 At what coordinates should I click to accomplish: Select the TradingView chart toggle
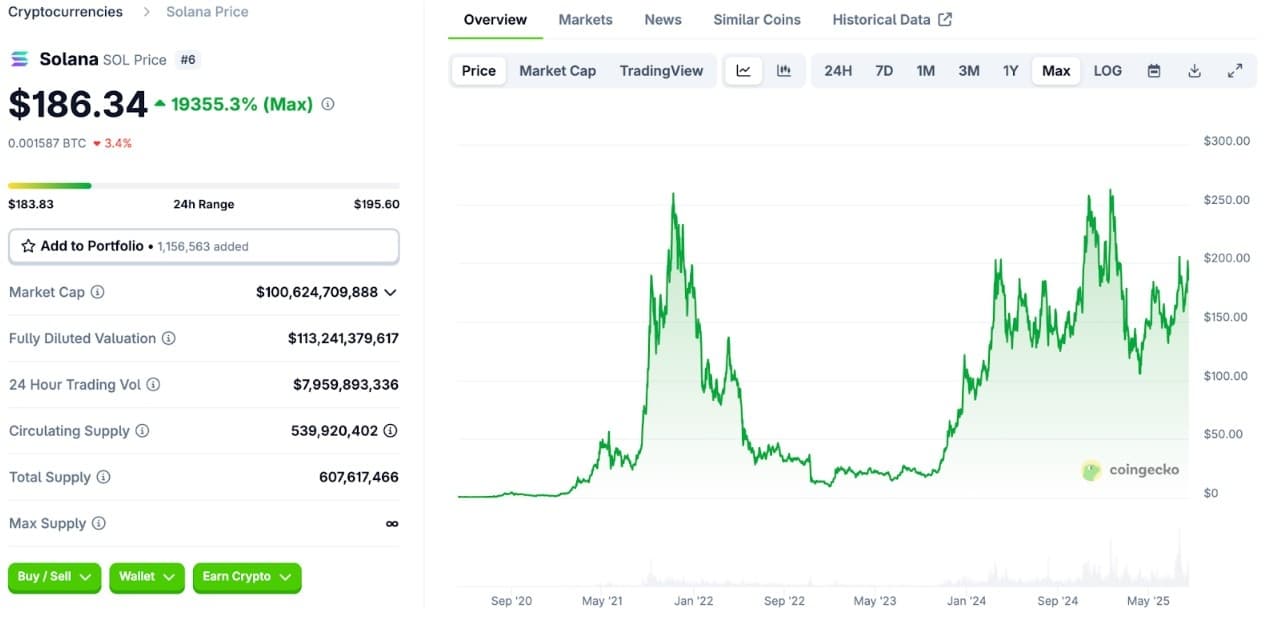pyautogui.click(x=661, y=71)
